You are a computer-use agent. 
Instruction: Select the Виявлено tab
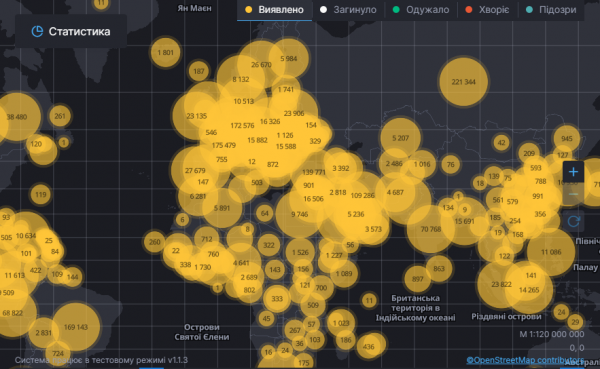click(x=274, y=10)
